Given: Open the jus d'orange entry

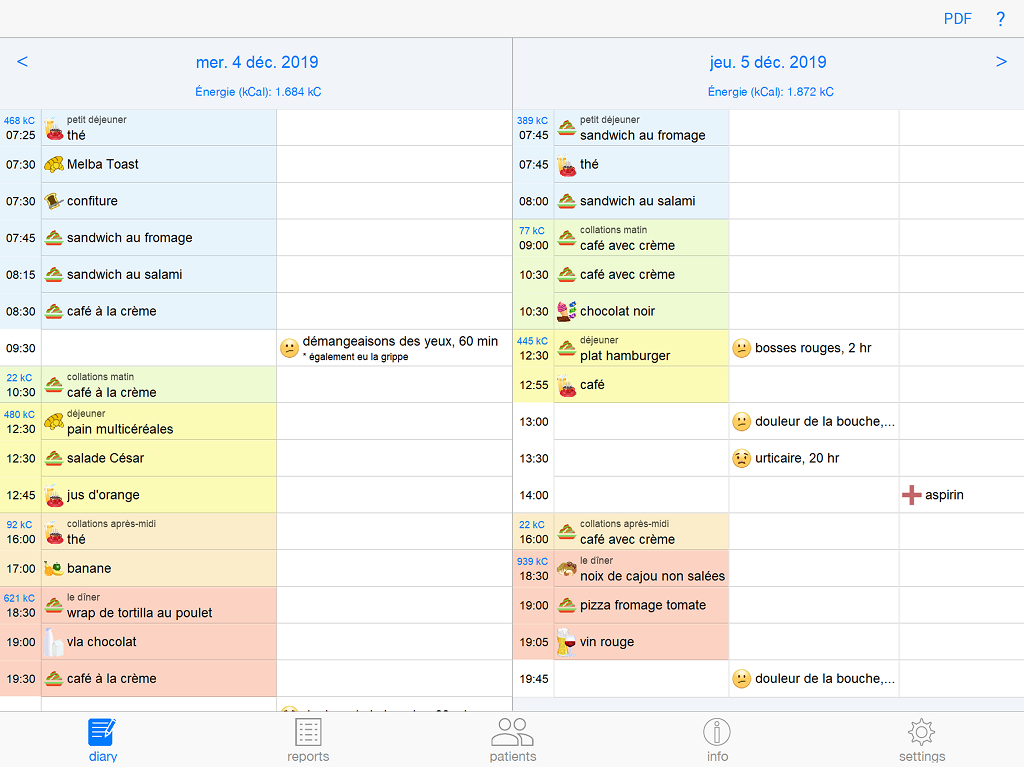Looking at the screenshot, I should tap(159, 495).
